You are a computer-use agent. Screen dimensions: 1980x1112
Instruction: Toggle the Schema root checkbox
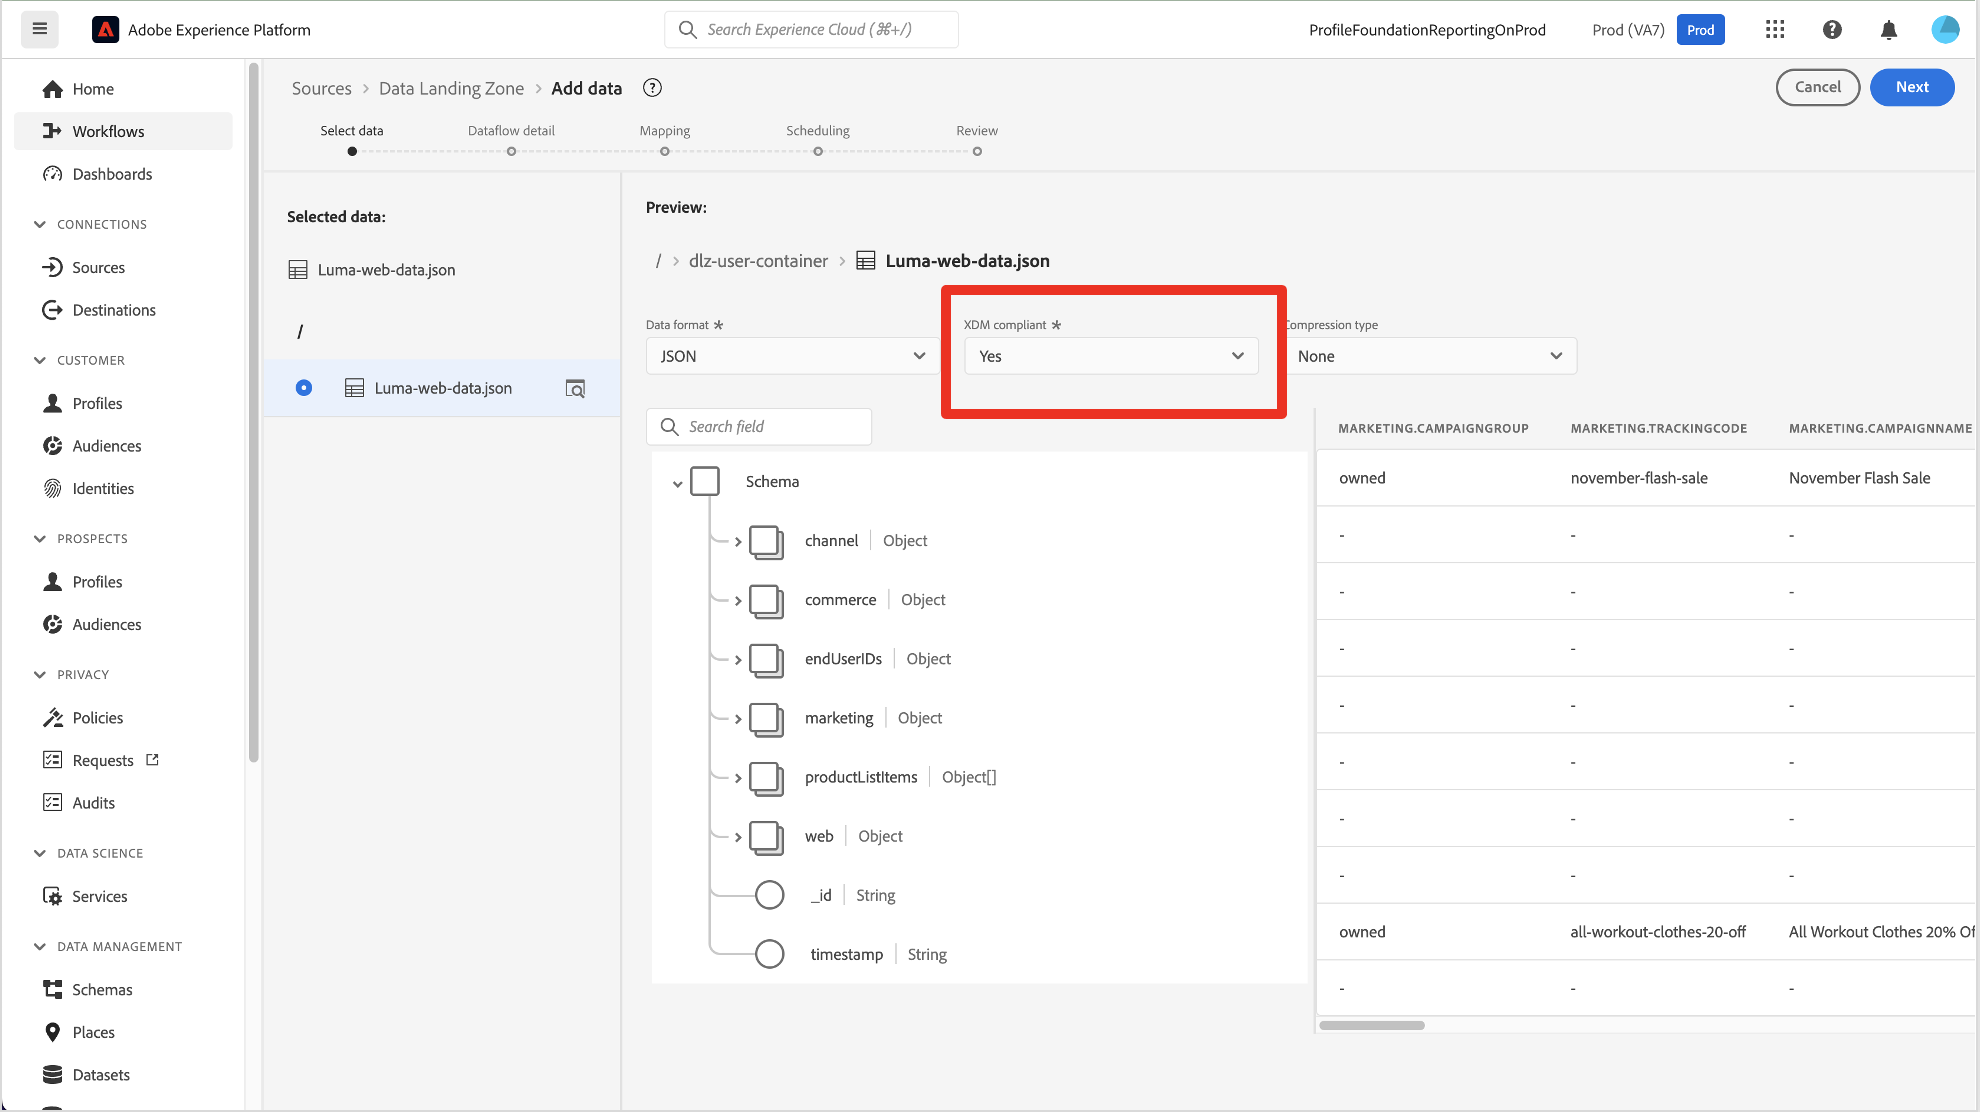pyautogui.click(x=705, y=481)
